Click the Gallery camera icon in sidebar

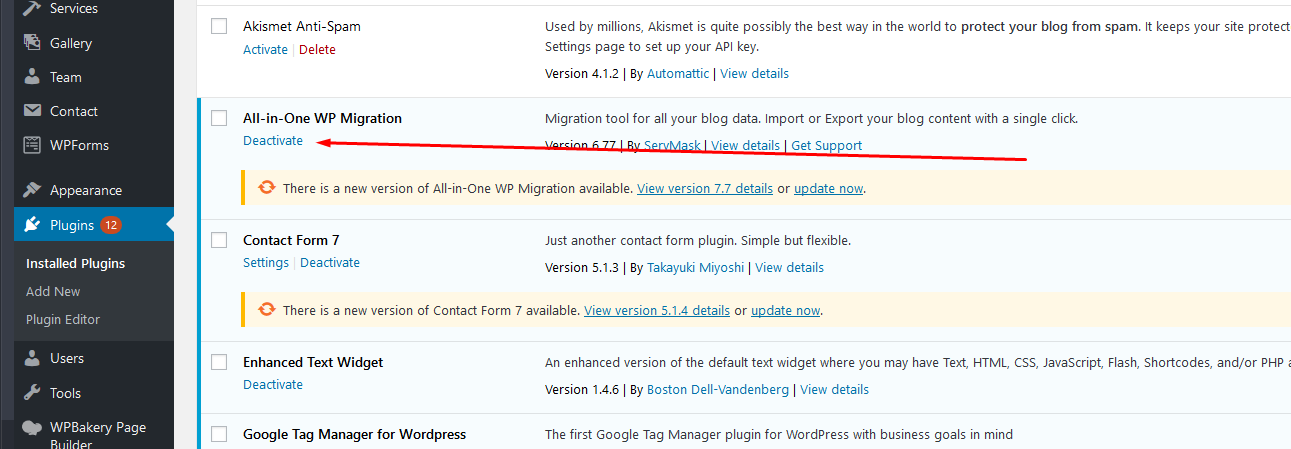pyautogui.click(x=32, y=43)
